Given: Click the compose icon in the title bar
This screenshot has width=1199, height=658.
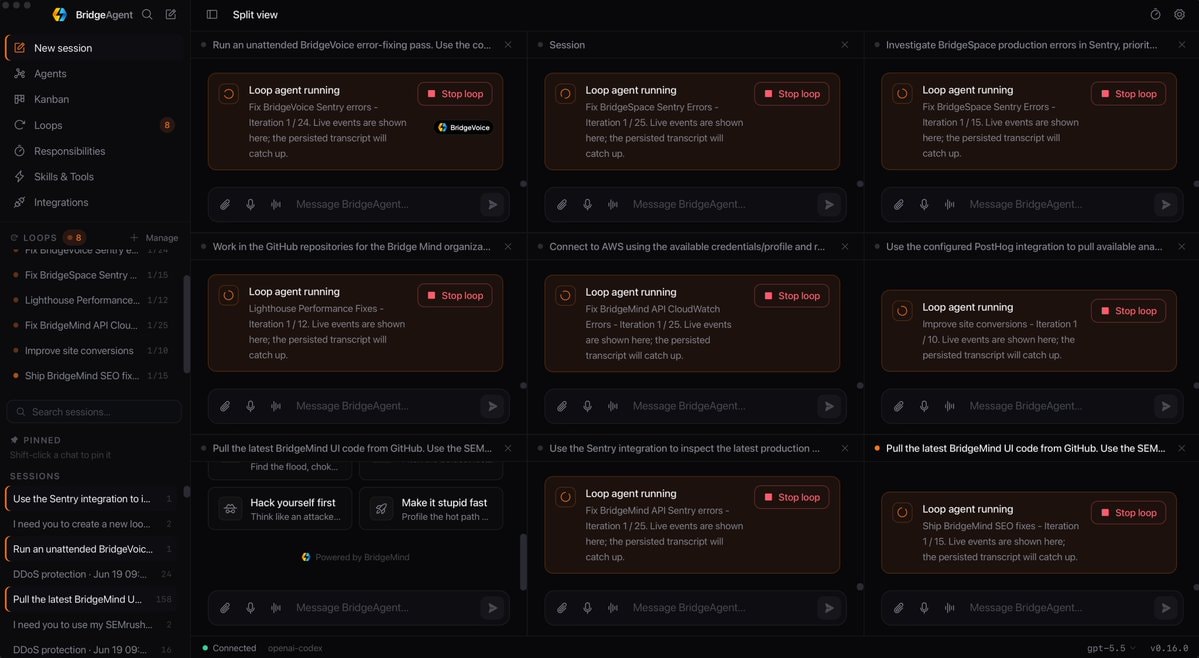Looking at the screenshot, I should coord(171,15).
